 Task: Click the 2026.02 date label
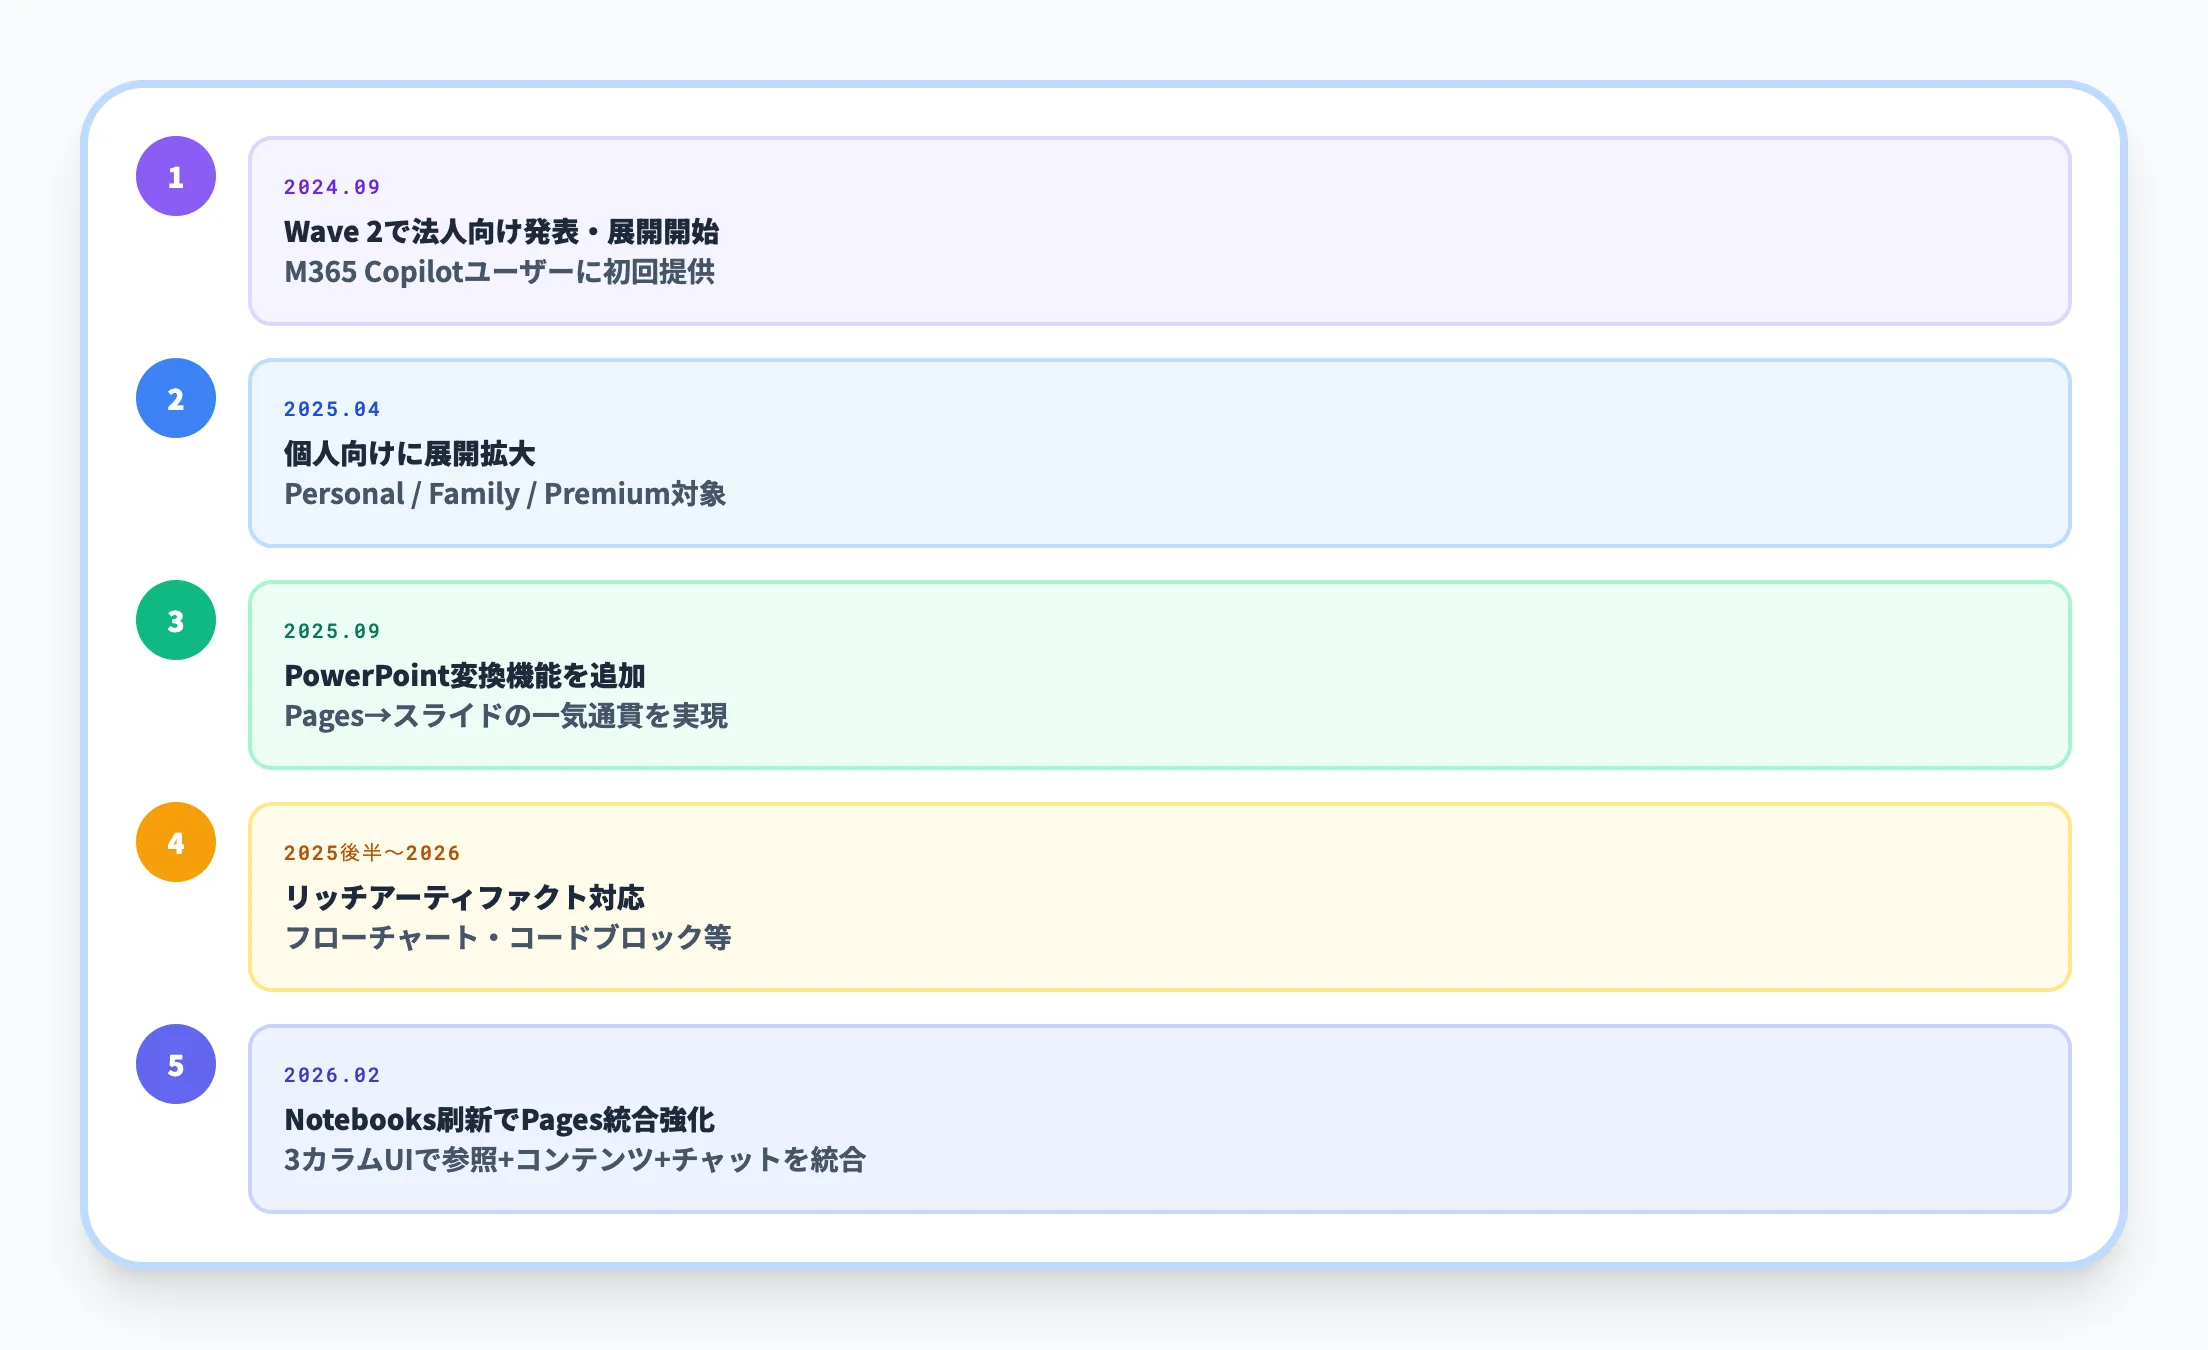pos(331,1074)
